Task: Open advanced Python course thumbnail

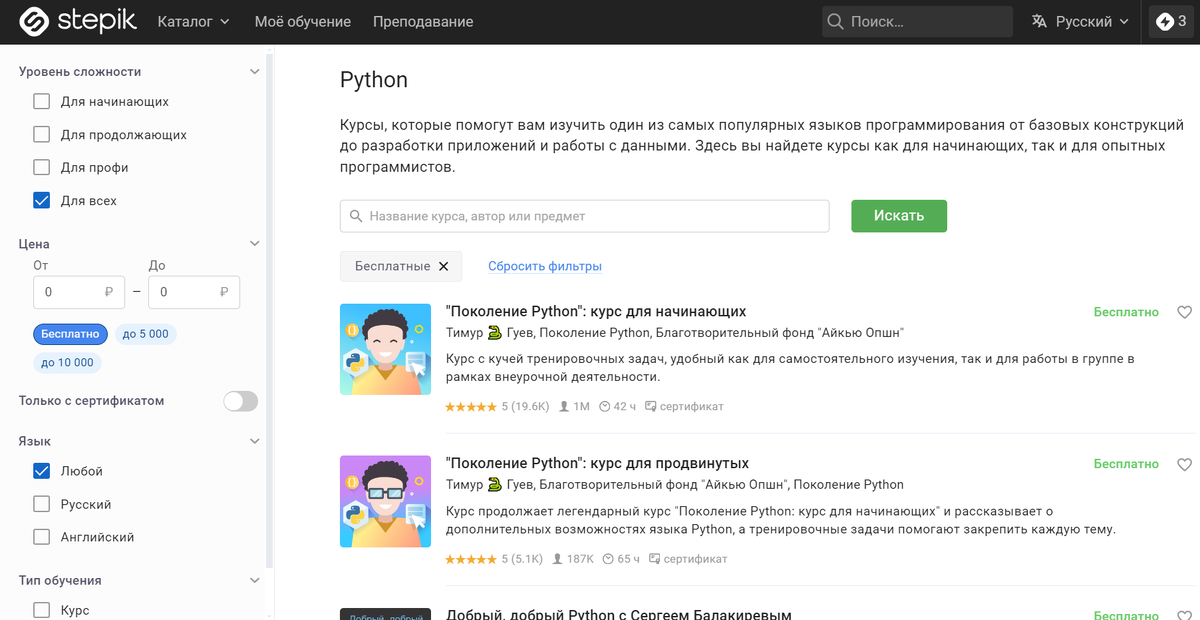Action: coord(385,501)
